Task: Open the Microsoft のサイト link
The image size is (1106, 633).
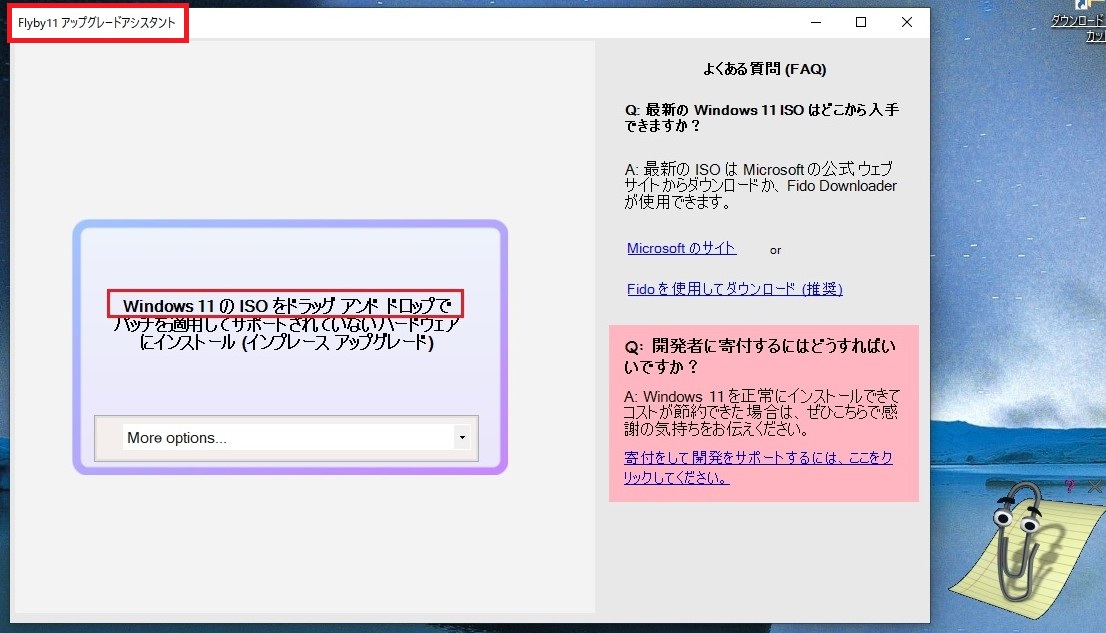Action: tap(681, 248)
